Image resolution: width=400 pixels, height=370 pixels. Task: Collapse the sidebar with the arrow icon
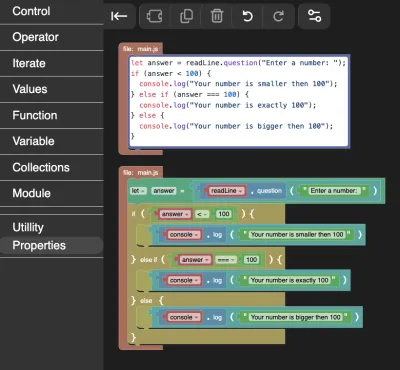click(119, 16)
